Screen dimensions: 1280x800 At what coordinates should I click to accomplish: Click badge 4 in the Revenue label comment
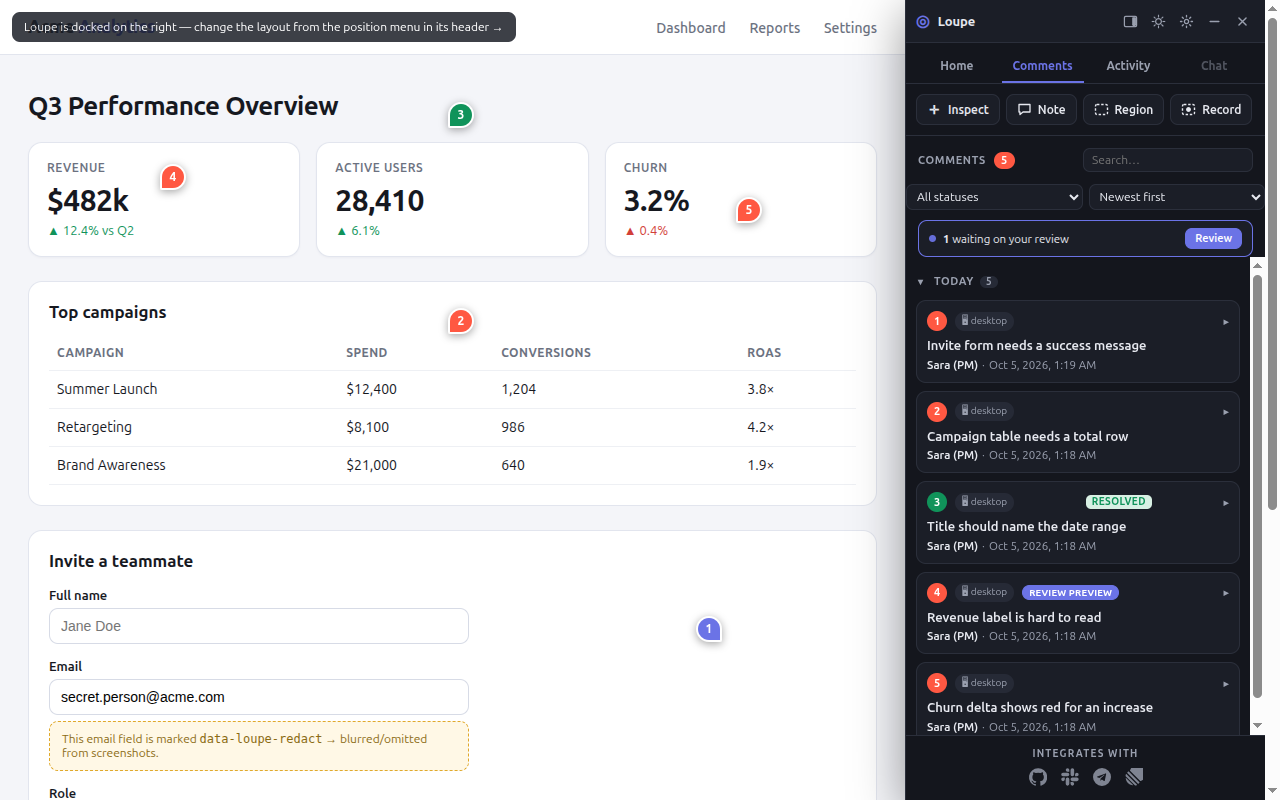click(937, 593)
